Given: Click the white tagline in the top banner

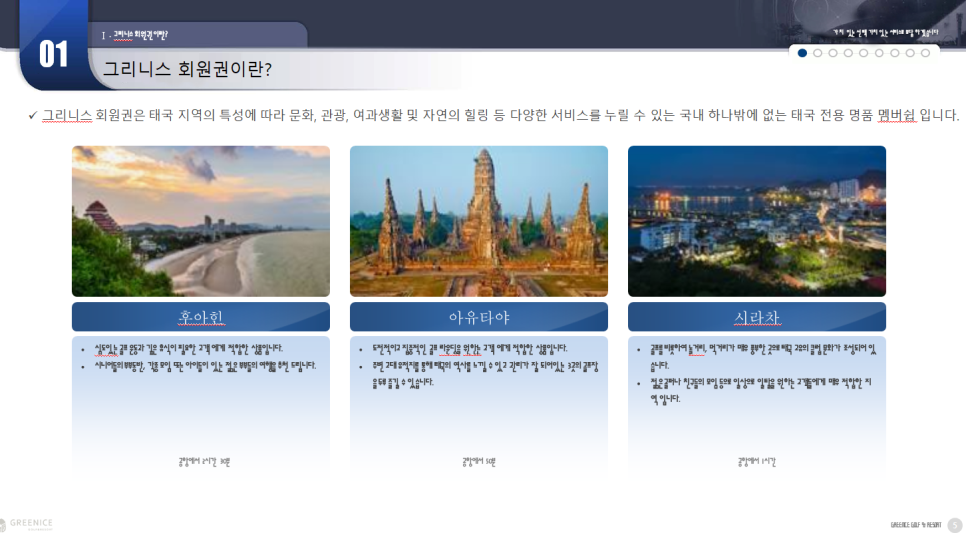Looking at the screenshot, I should [x=885, y=32].
